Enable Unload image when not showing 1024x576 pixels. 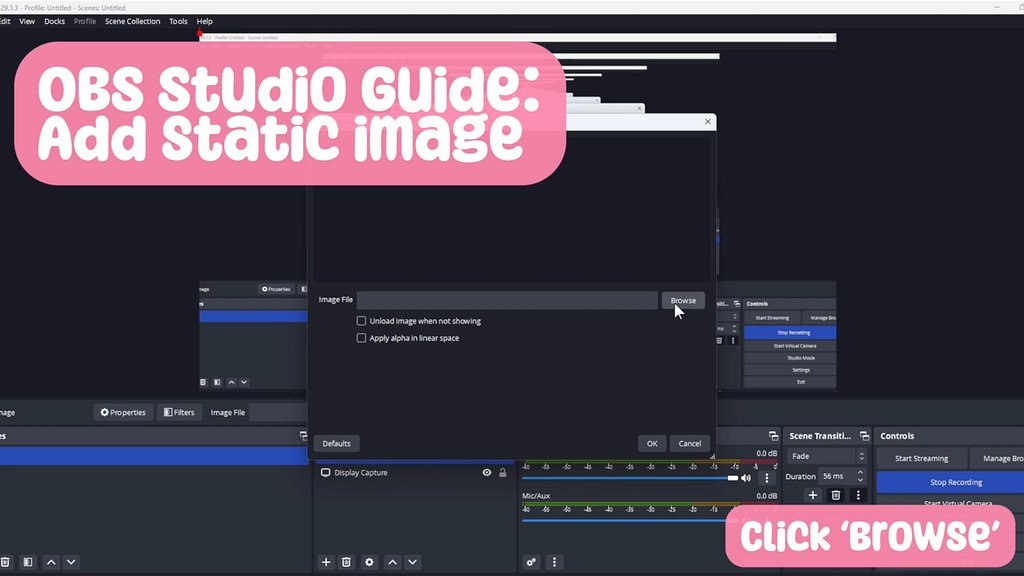click(362, 321)
